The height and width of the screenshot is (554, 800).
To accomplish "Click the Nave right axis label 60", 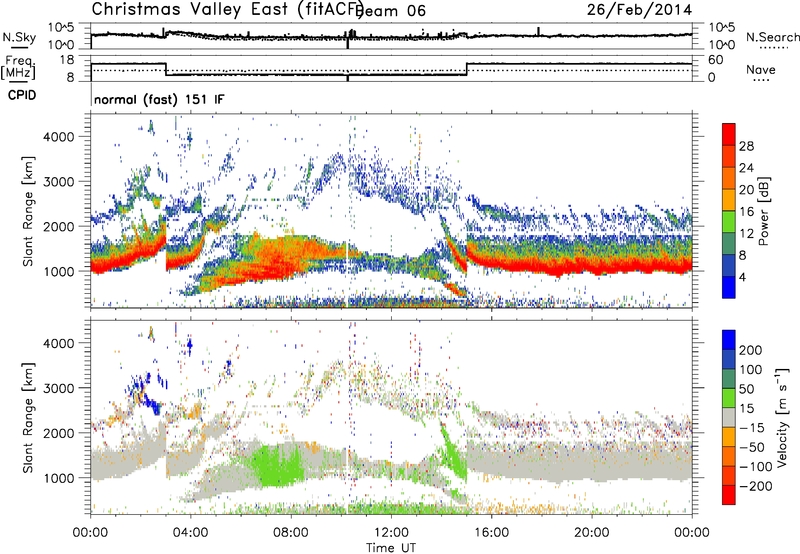I will coord(715,60).
